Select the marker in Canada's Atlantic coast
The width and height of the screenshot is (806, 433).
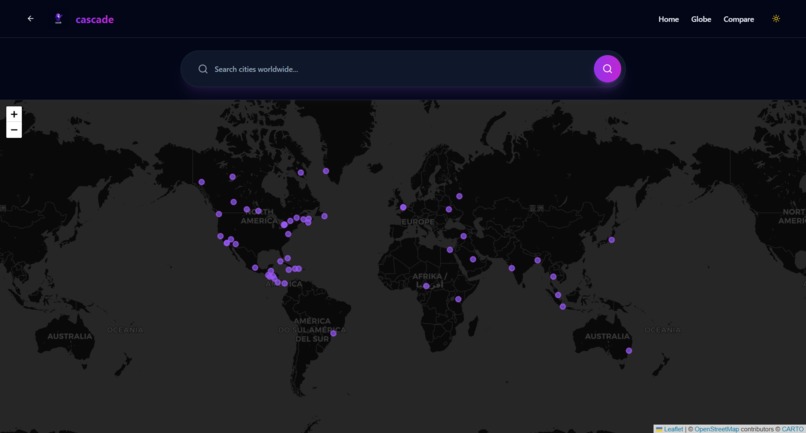tap(324, 216)
